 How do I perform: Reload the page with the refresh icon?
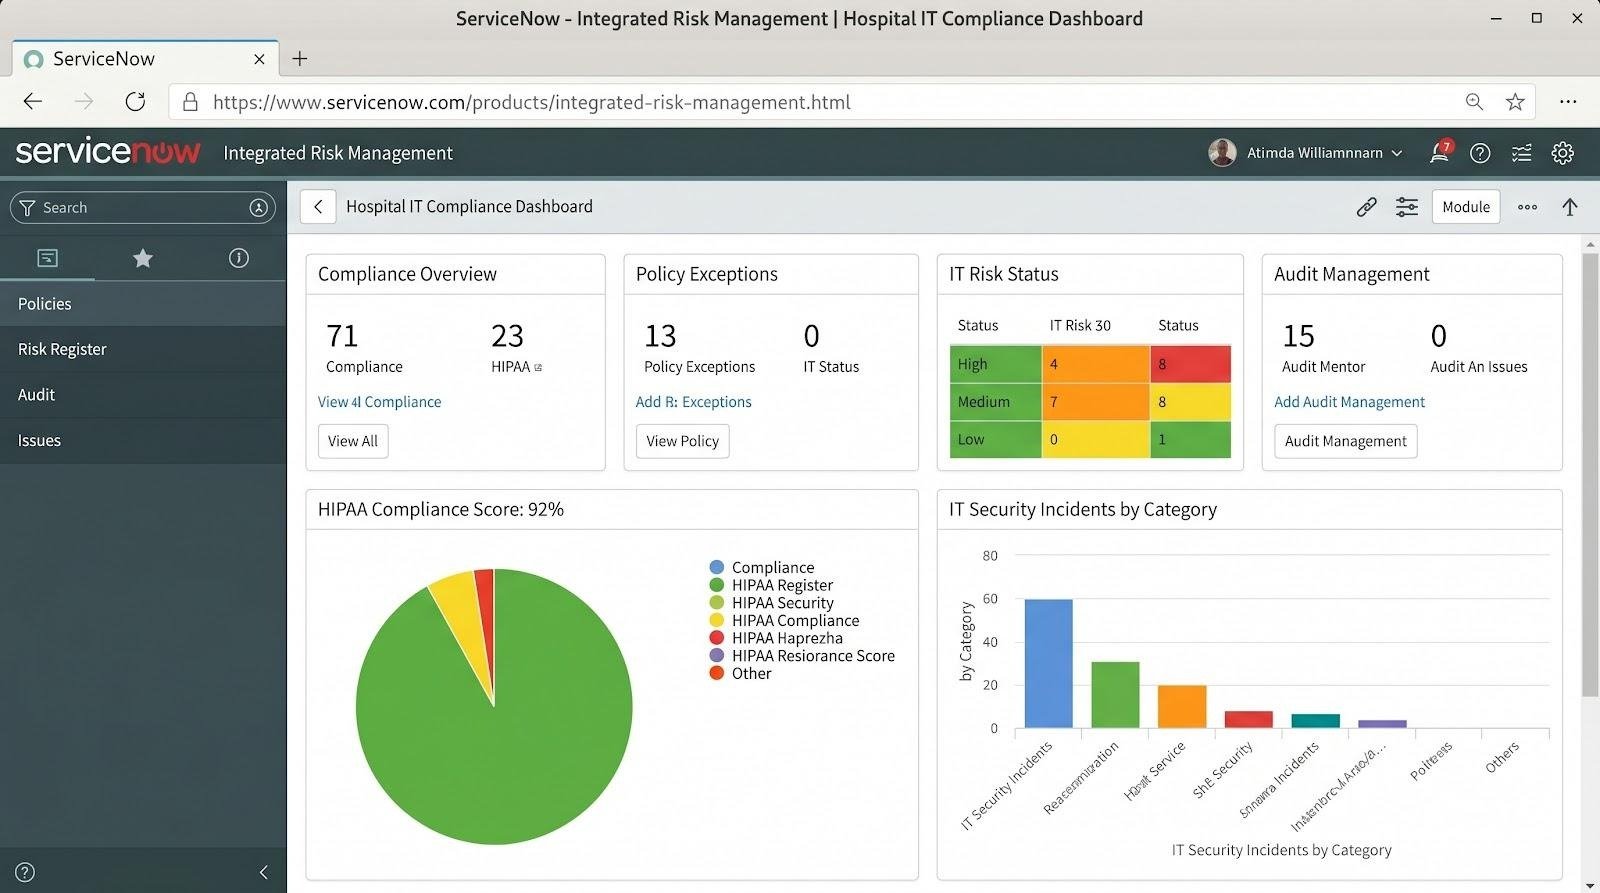point(135,102)
